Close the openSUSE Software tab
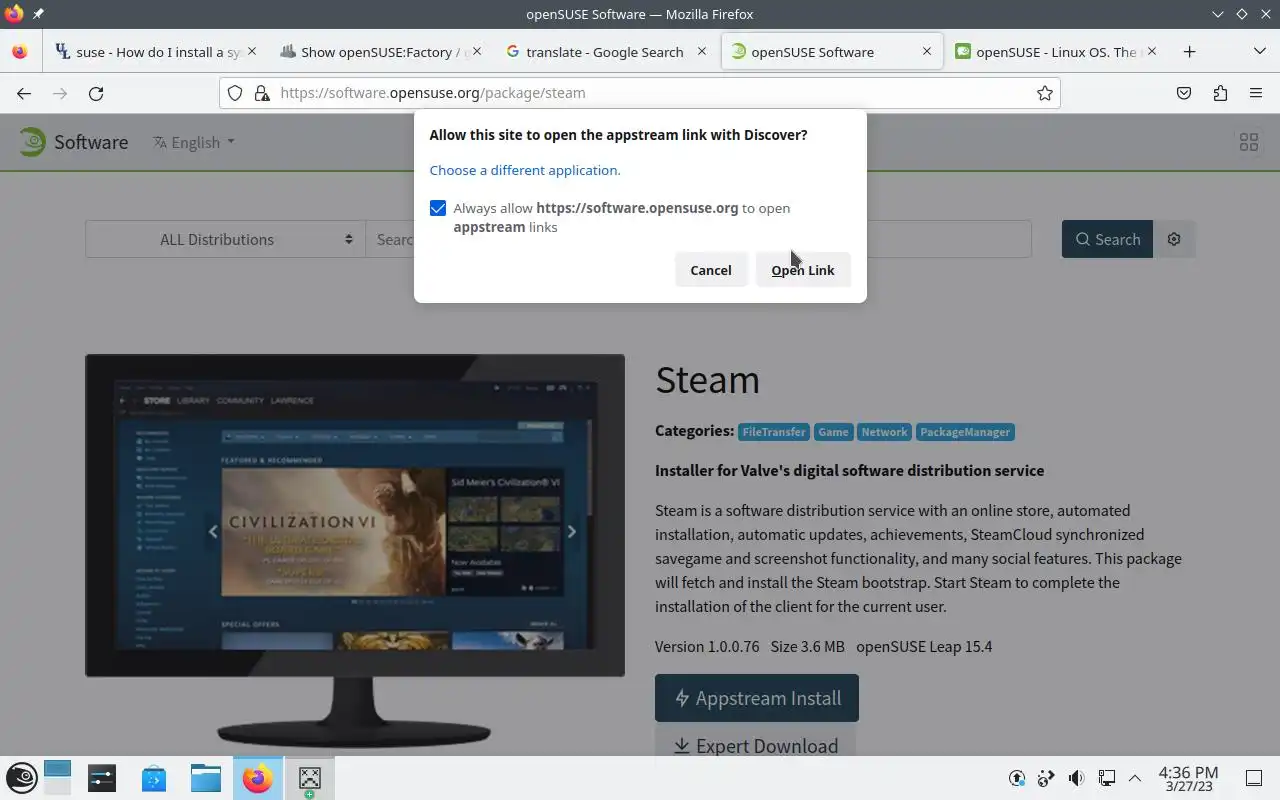Screen dimensions: 1280x800 point(927,52)
